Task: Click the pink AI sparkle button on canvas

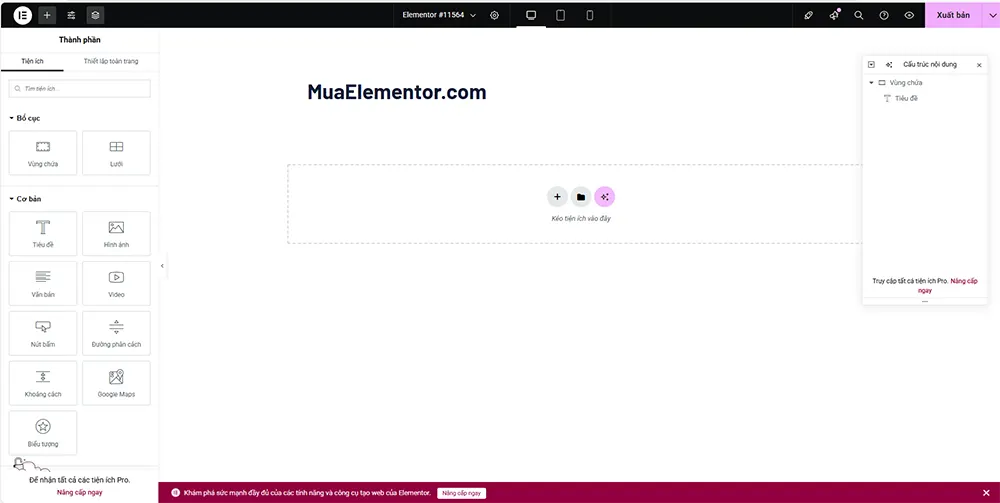Action: pyautogui.click(x=605, y=197)
